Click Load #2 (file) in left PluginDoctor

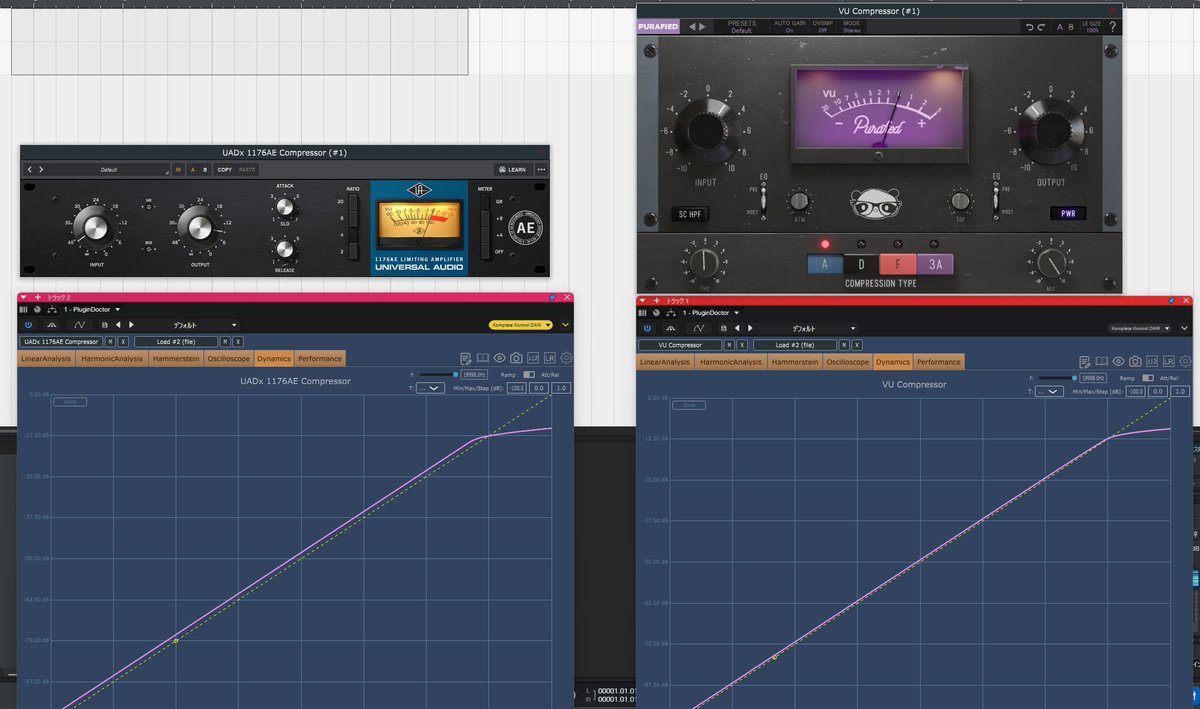click(x=176, y=342)
